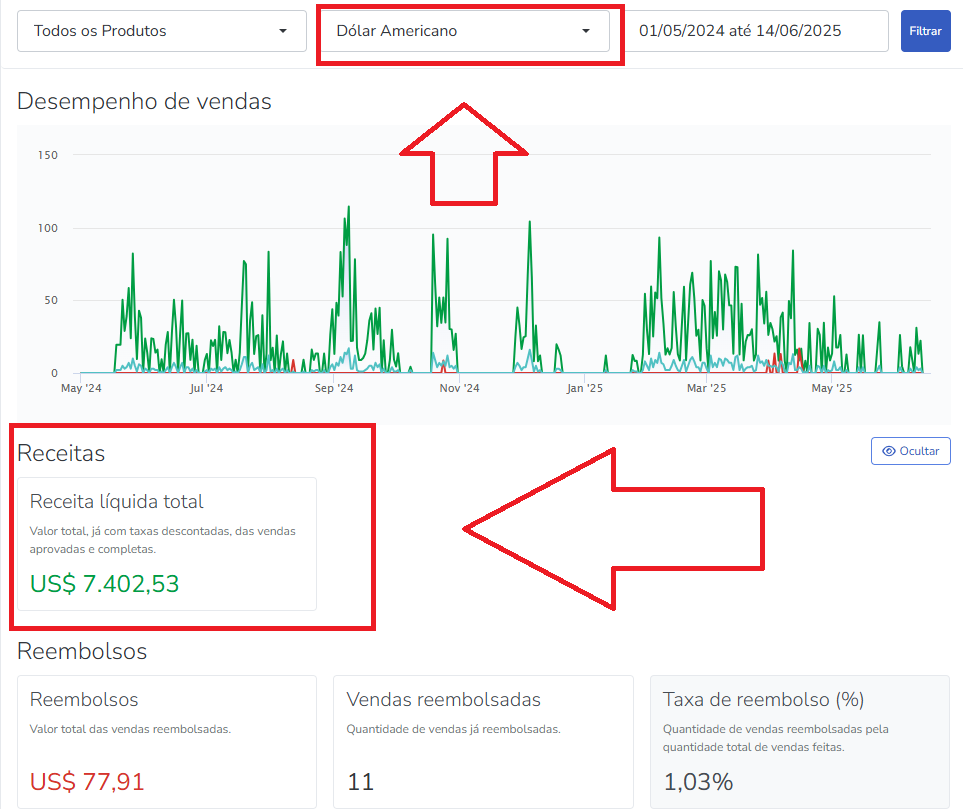Select the US$ 7.402,53 revenue value

pos(104,584)
